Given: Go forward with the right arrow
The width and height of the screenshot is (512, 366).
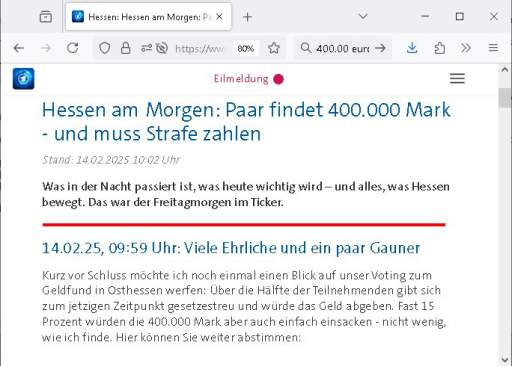Looking at the screenshot, I should click(x=45, y=48).
